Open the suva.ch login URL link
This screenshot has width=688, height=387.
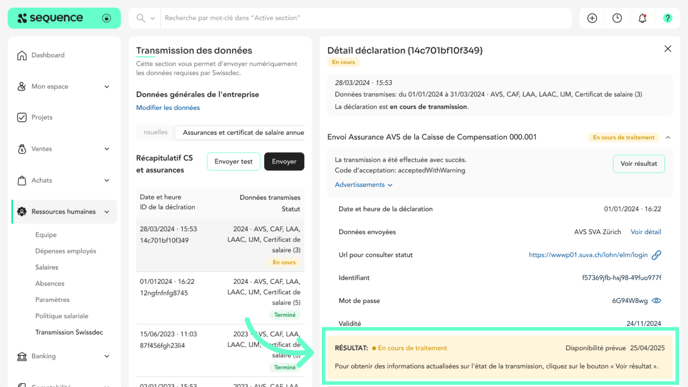click(588, 255)
